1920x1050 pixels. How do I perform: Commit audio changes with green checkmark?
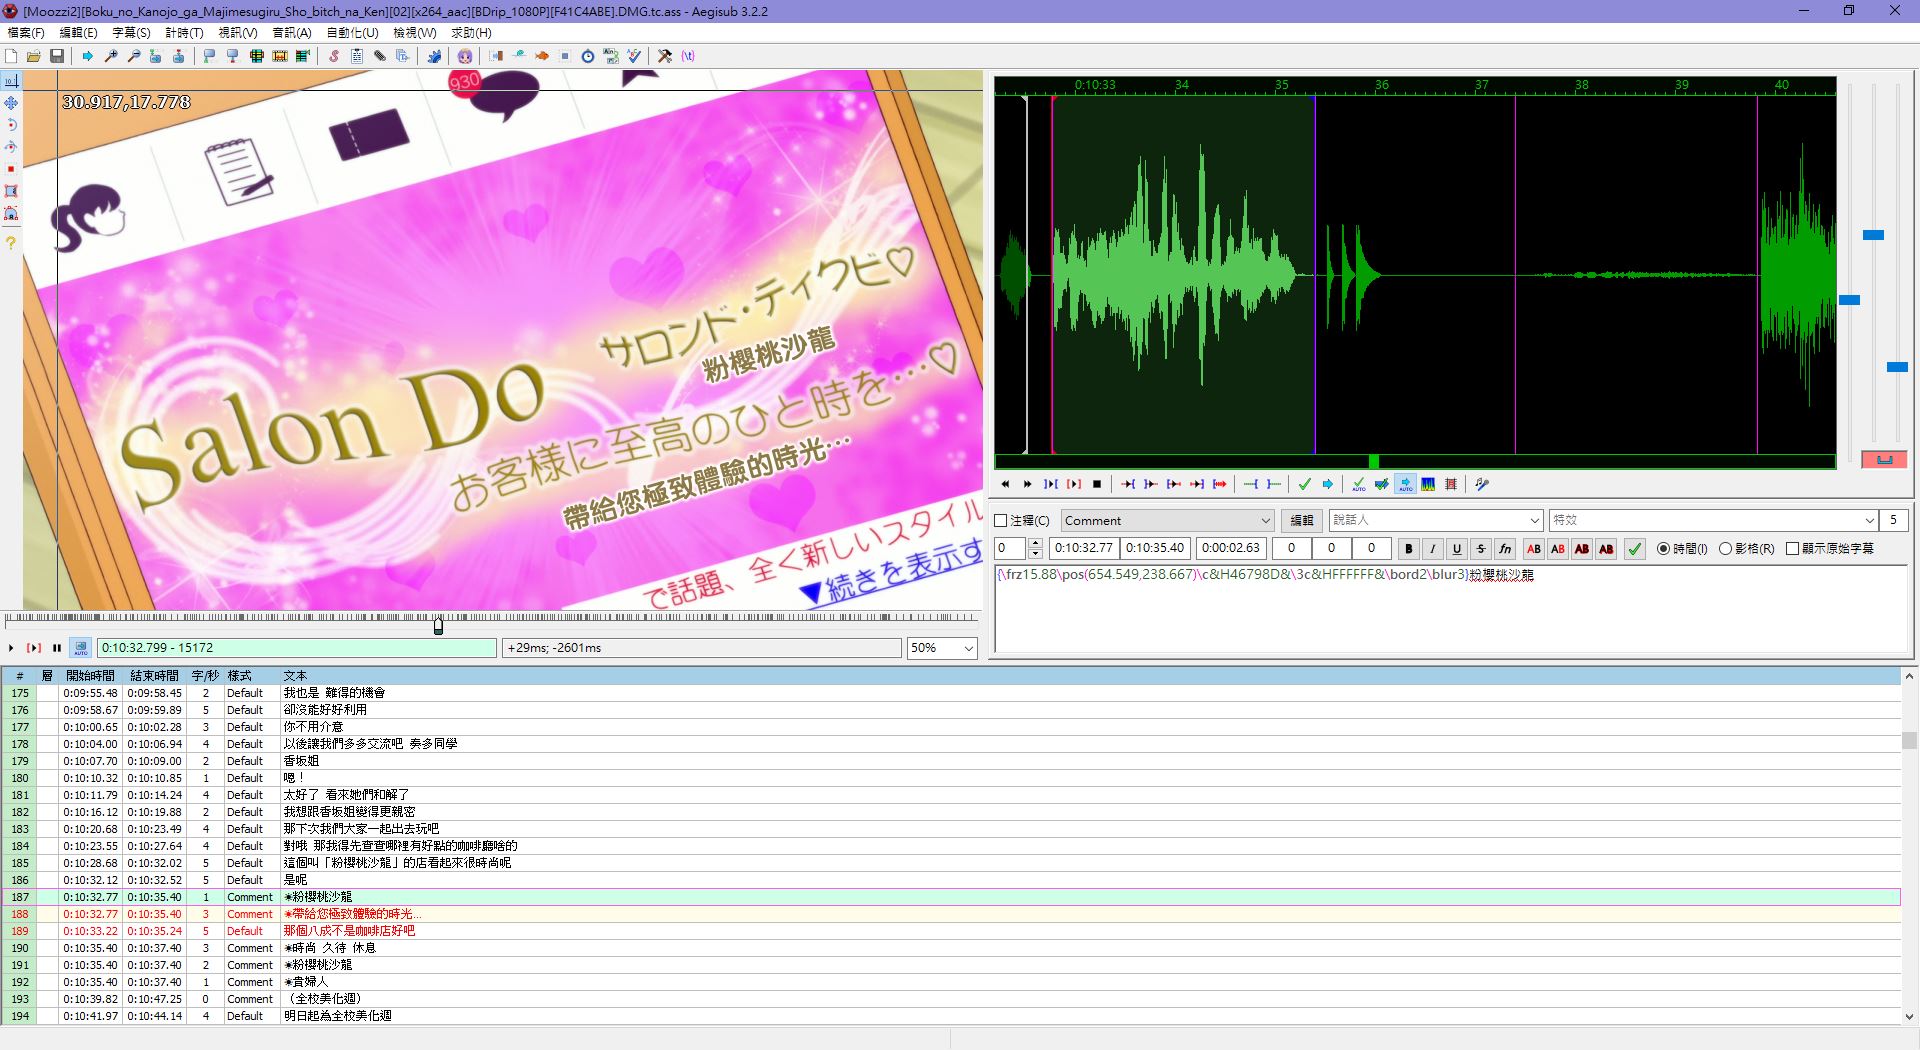[x=1304, y=484]
